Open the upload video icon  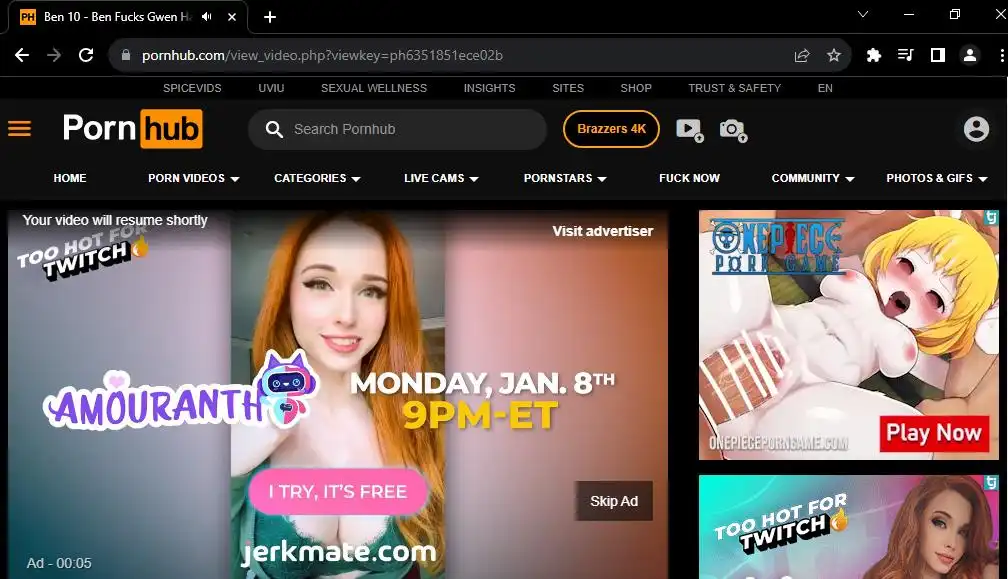click(x=690, y=130)
